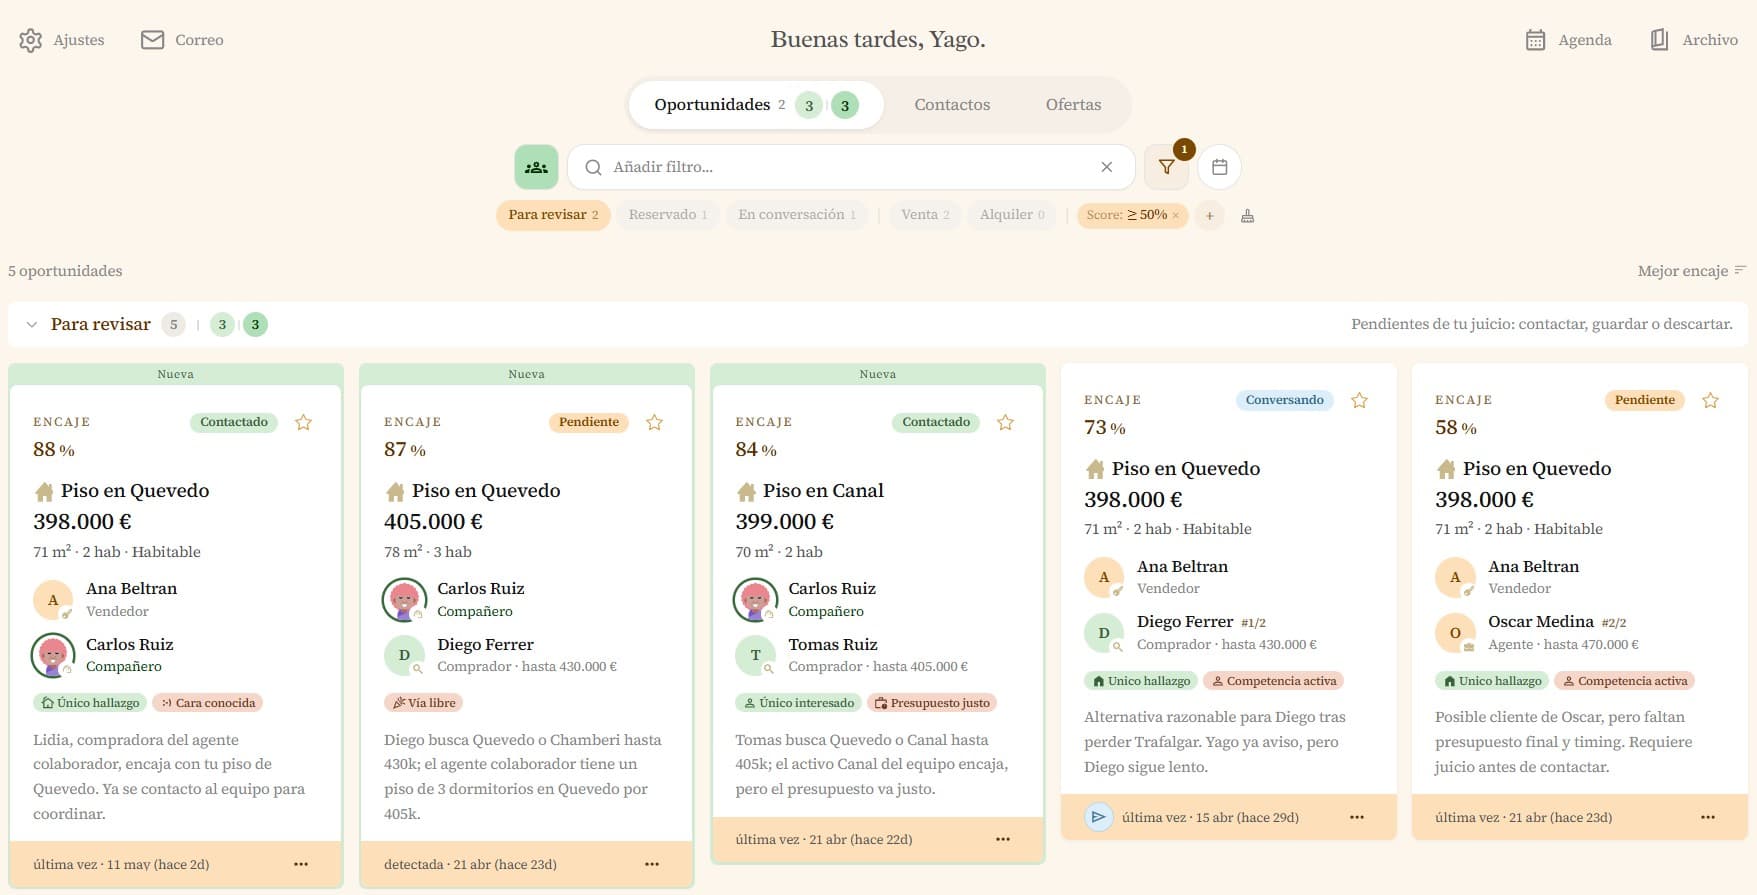This screenshot has height=895, width=1757.
Task: Open Mejor encaje sort dropdown
Action: click(x=1691, y=271)
